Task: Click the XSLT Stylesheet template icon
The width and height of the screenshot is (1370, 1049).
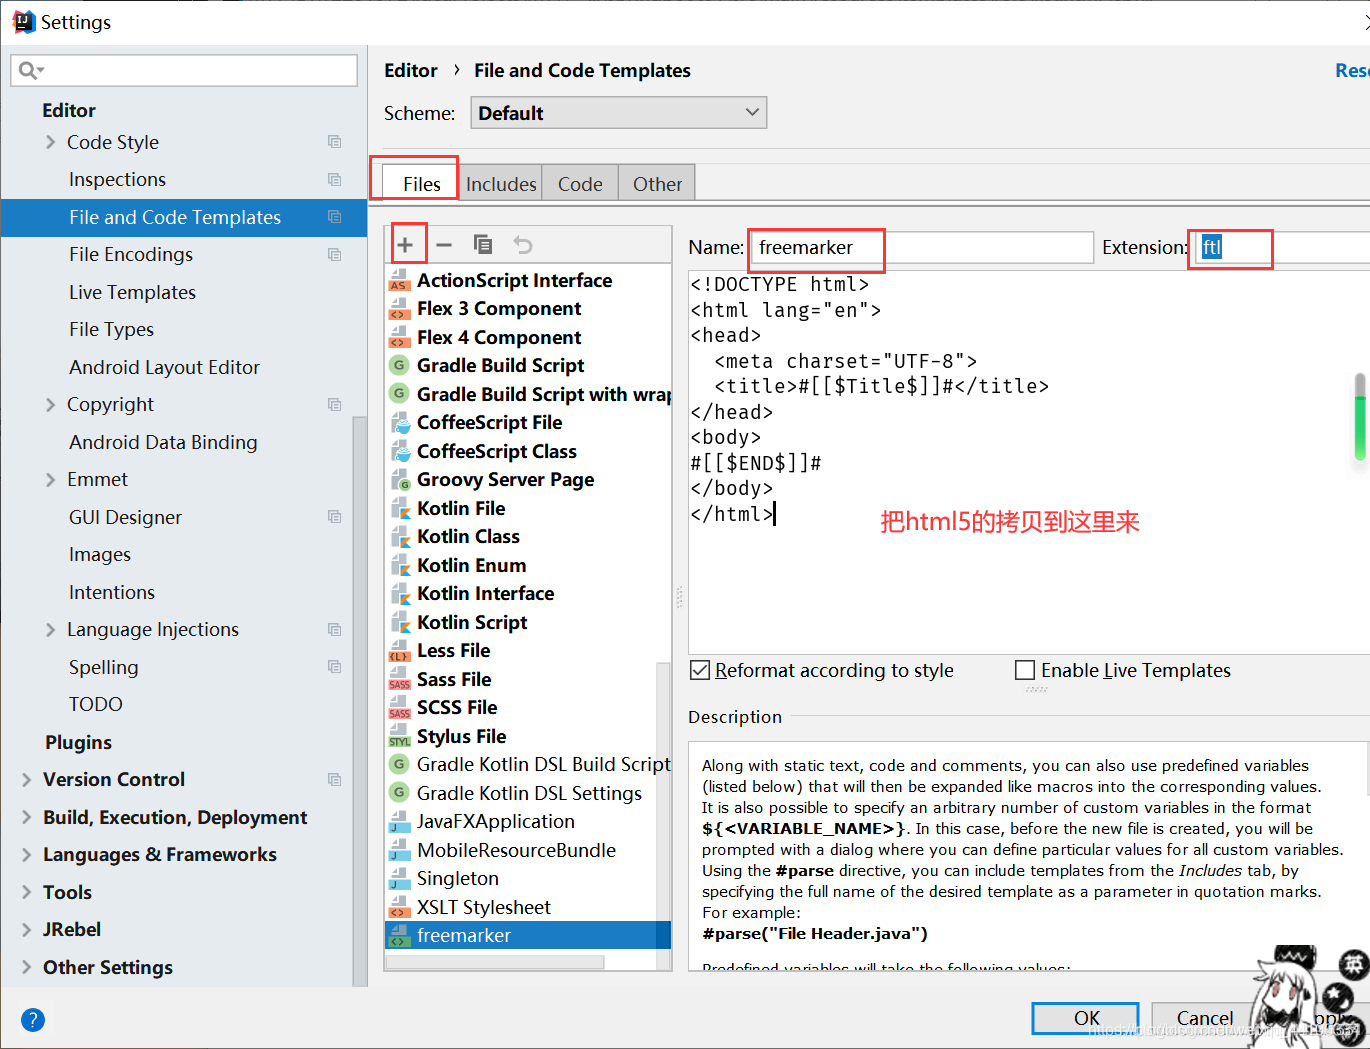Action: [x=400, y=907]
